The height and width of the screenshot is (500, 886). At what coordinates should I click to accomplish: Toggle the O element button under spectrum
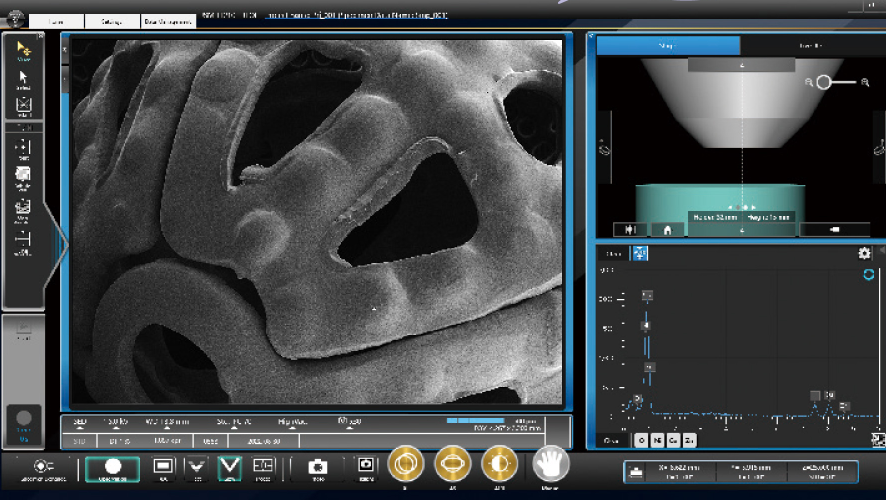641,440
